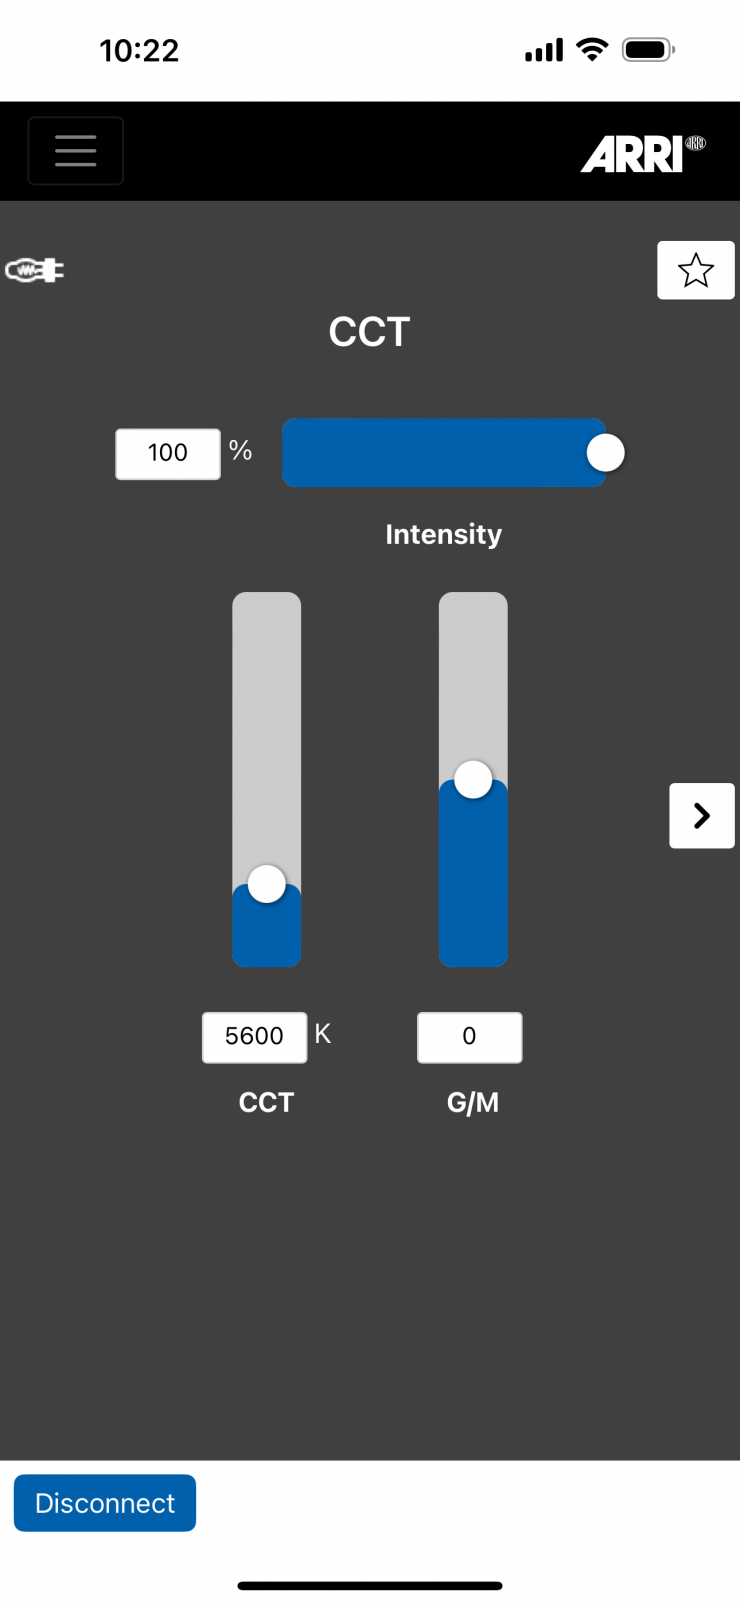The height and width of the screenshot is (1604, 740).
Task: Click the 5600 K color temperature field
Action: (254, 1037)
